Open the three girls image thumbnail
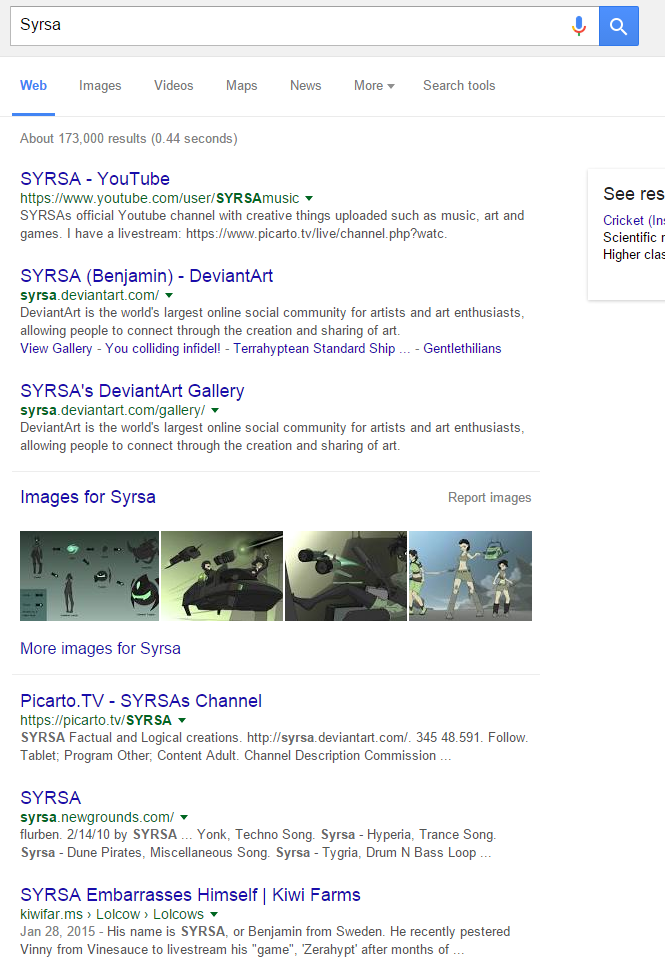The width and height of the screenshot is (665, 974). pyautogui.click(x=470, y=576)
